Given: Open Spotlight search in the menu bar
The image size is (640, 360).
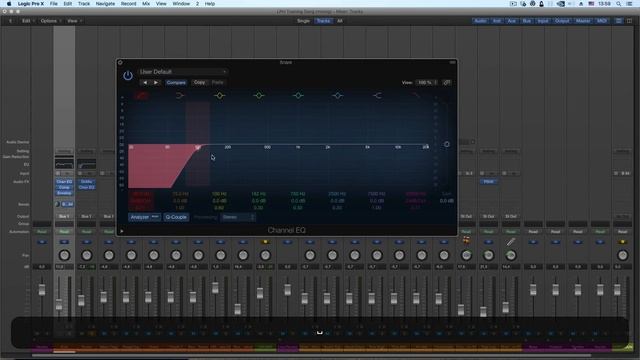Looking at the screenshot, I should [x=619, y=4].
